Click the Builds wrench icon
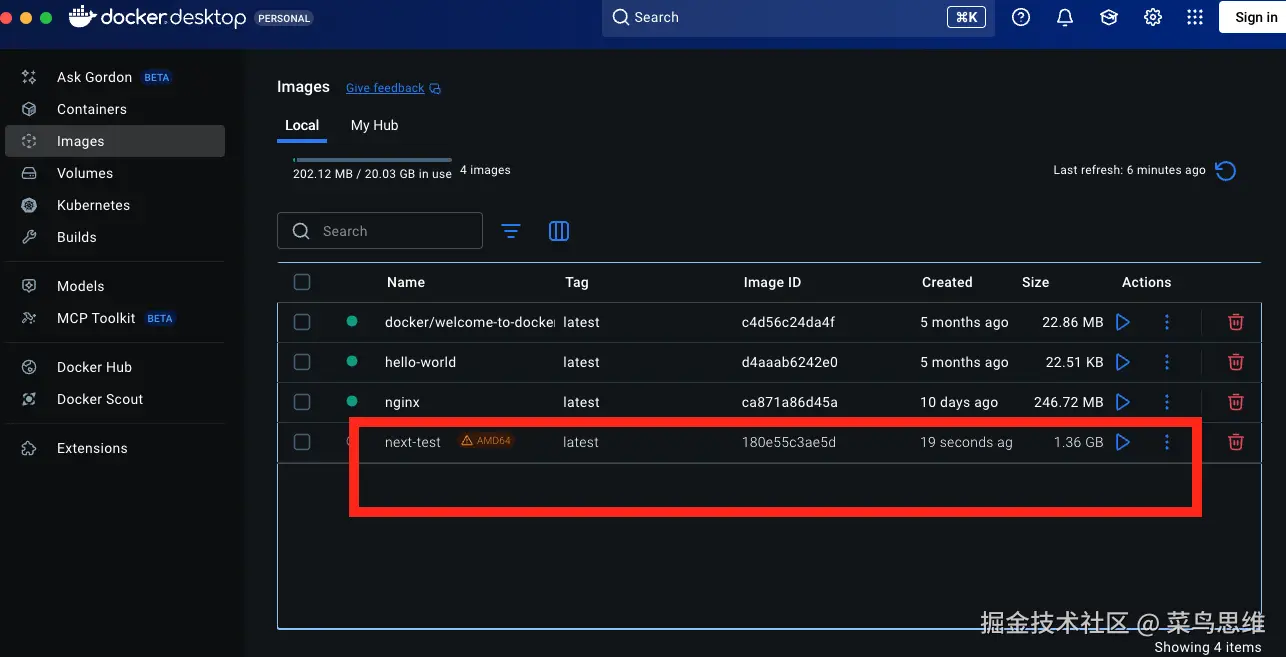1286x657 pixels. click(29, 237)
